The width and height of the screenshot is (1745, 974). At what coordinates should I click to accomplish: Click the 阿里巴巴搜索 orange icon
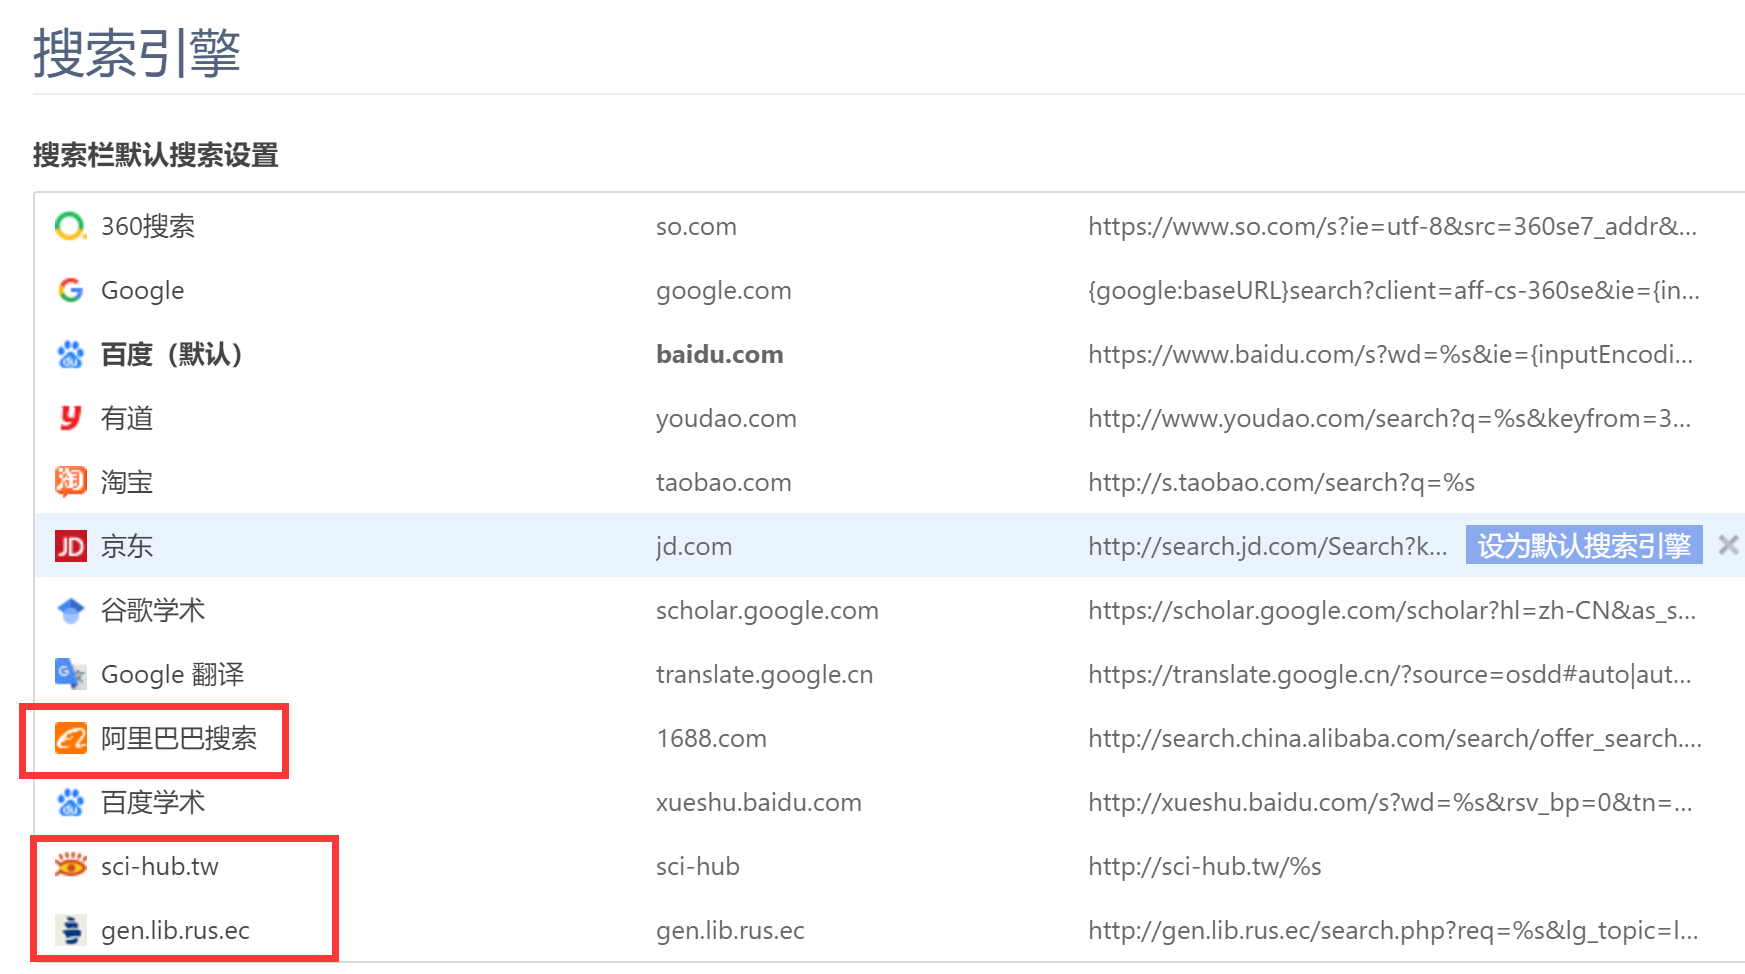coord(70,738)
